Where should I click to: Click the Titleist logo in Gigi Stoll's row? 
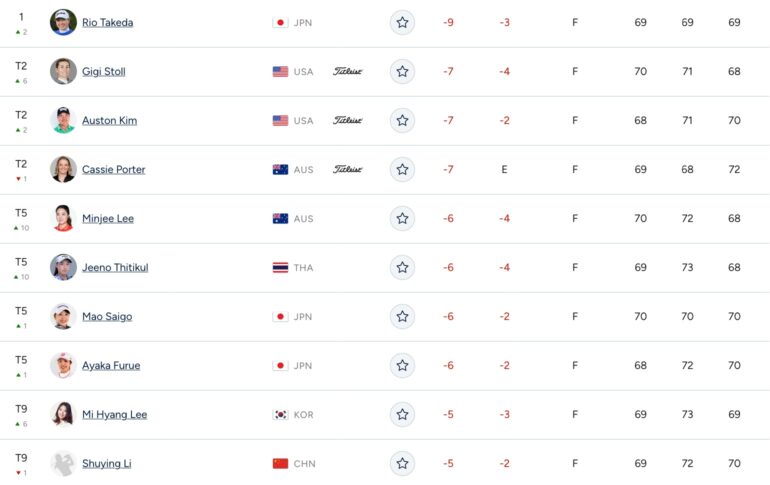[x=348, y=71]
